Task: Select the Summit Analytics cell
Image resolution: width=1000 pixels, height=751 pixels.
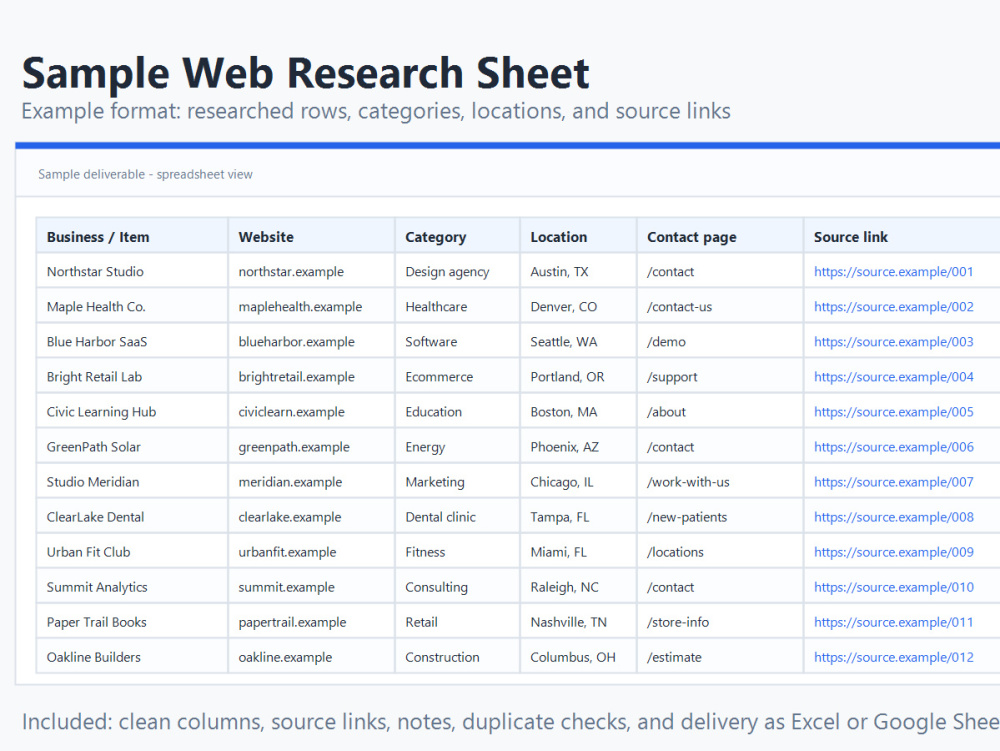Action: click(x=132, y=587)
